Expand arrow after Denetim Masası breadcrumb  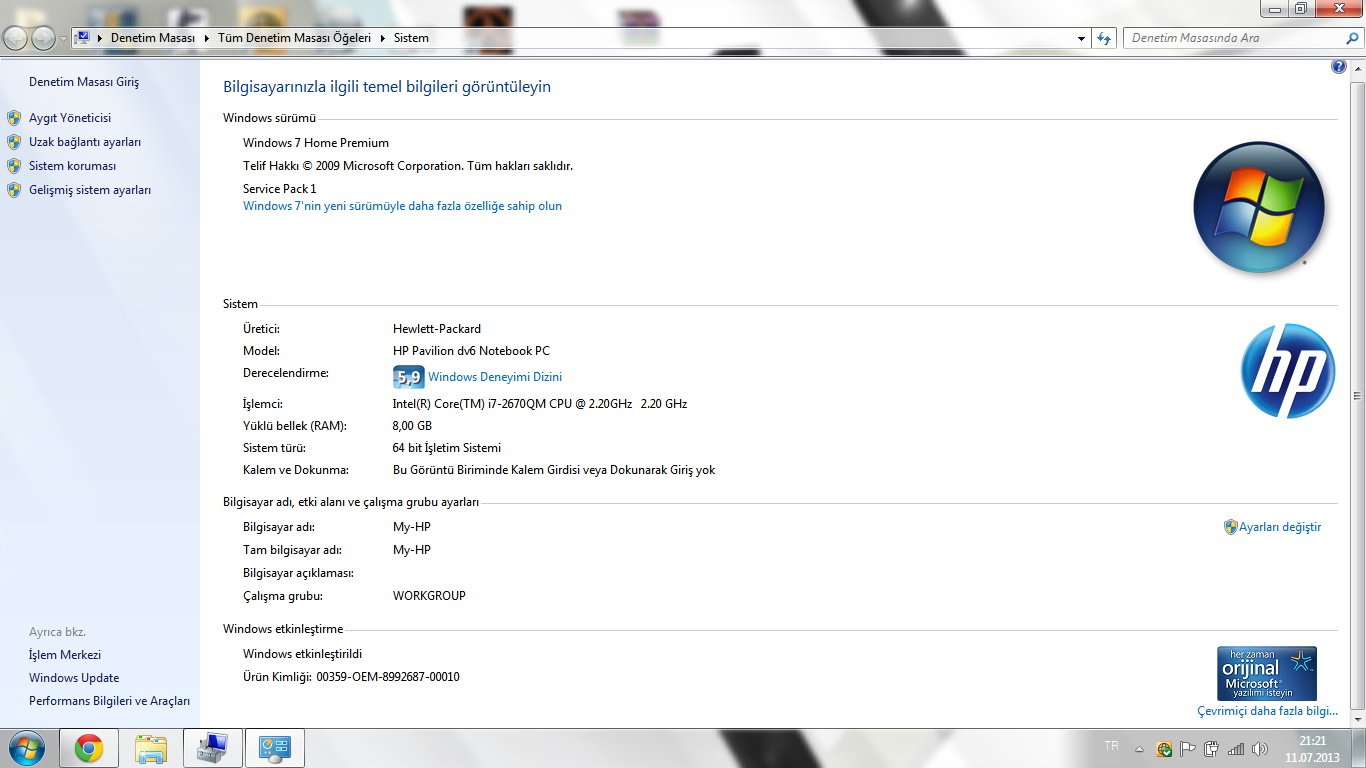(207, 38)
